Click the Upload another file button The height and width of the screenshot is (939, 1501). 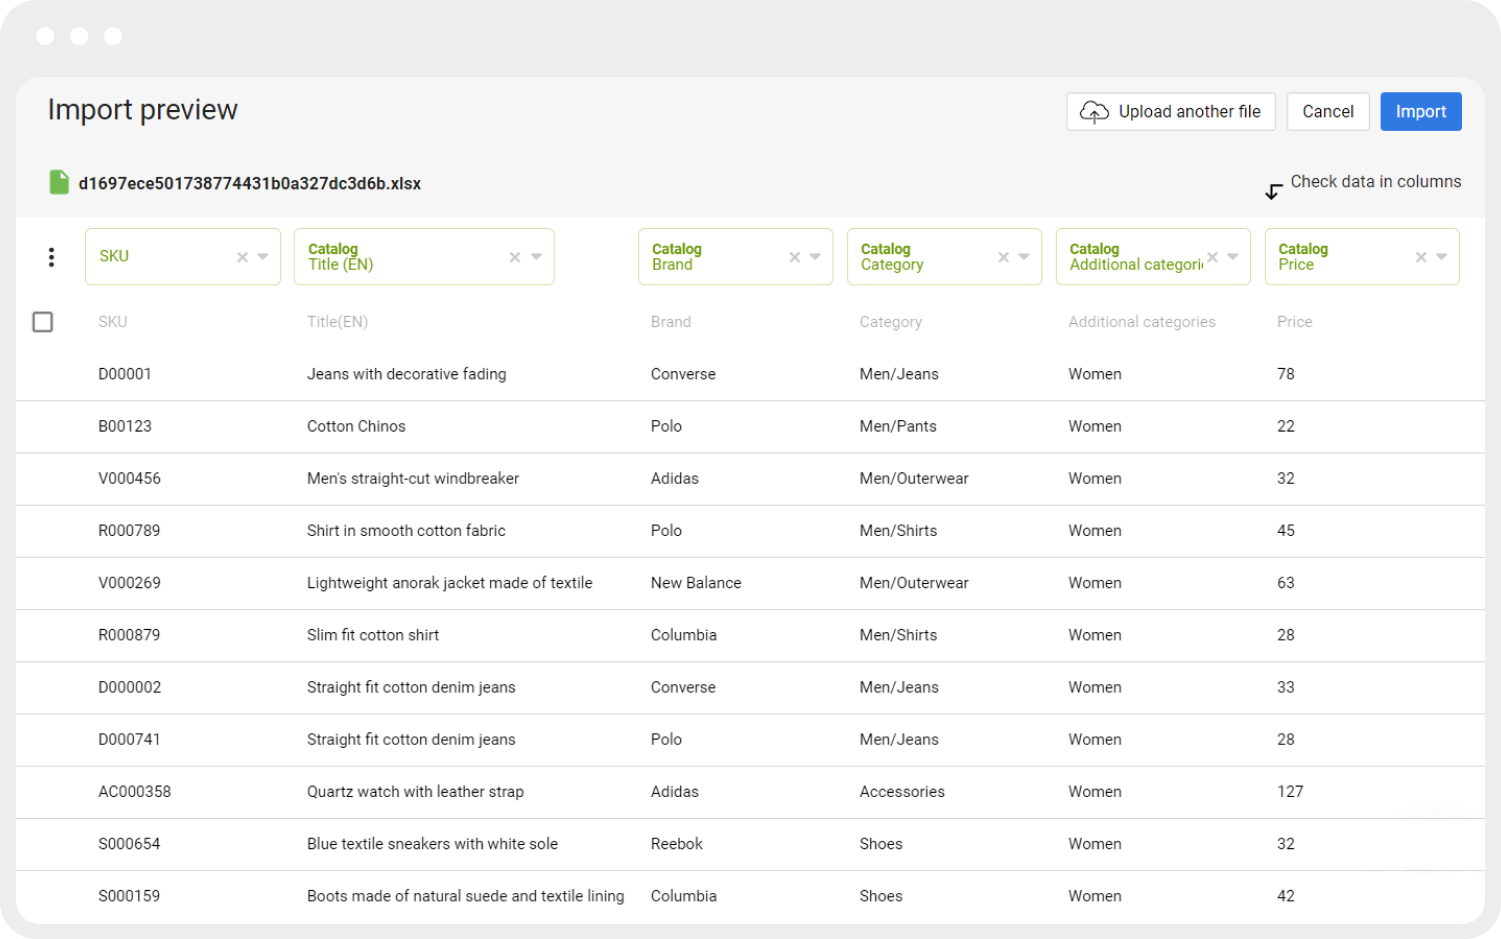click(1171, 112)
